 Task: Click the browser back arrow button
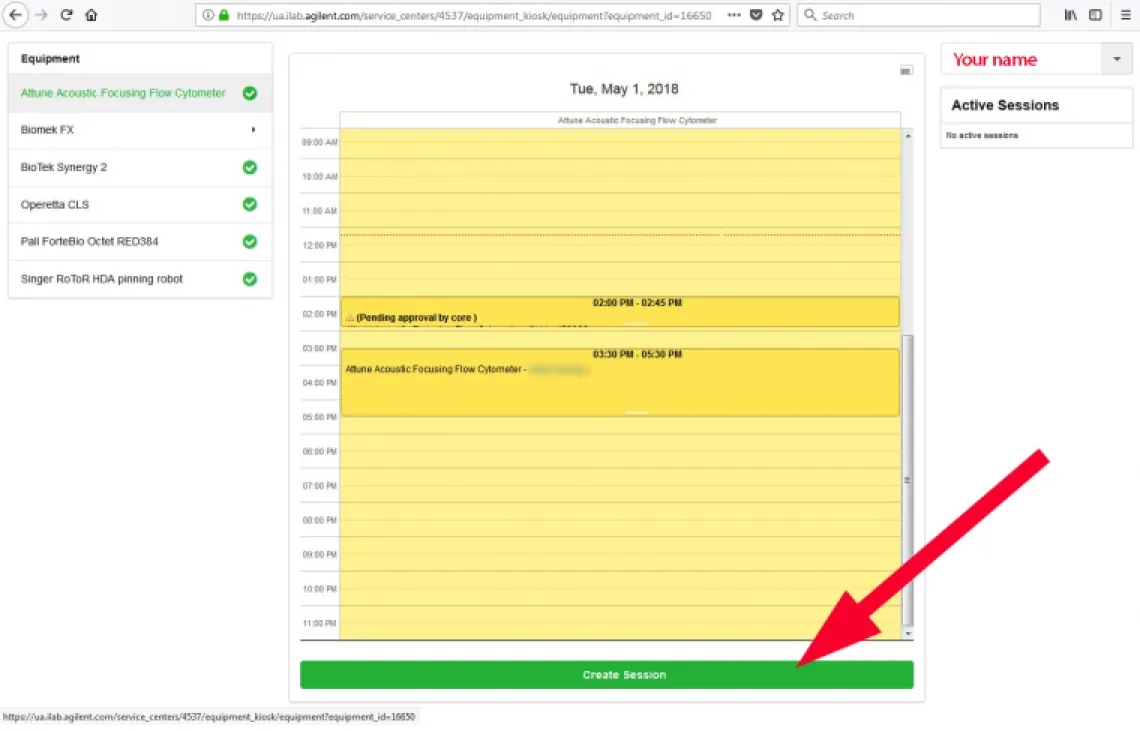(16, 15)
